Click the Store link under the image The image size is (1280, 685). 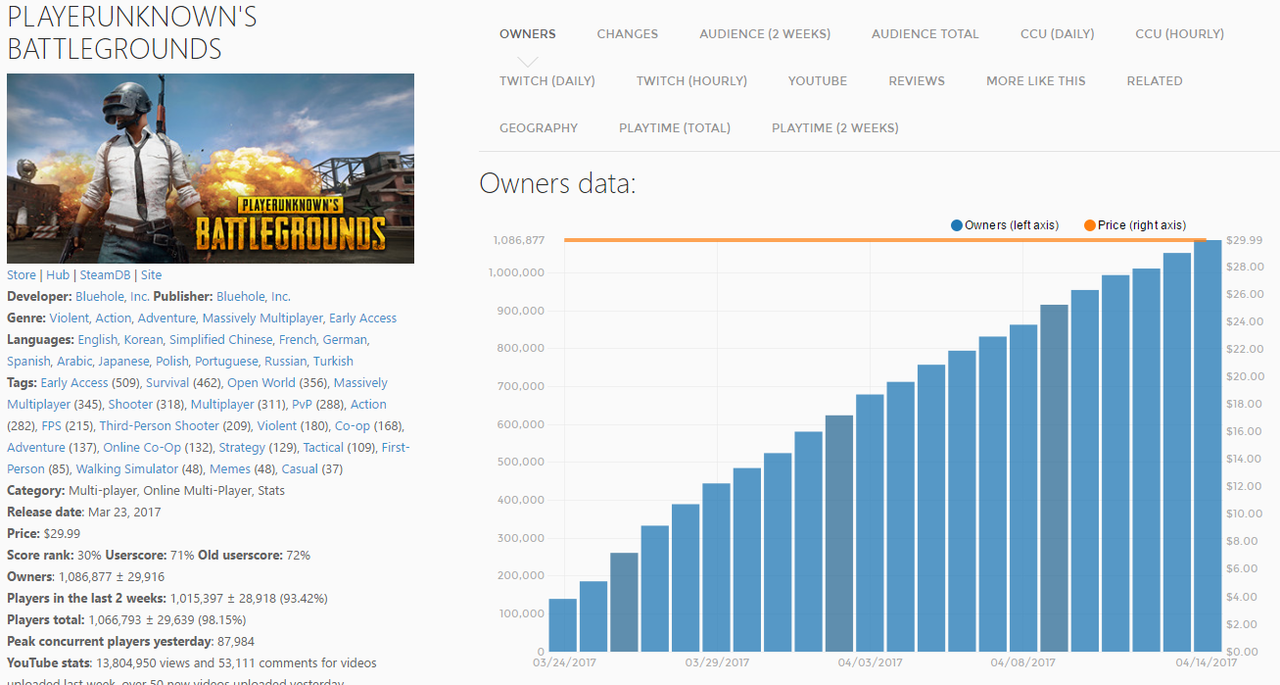pyautogui.click(x=21, y=275)
